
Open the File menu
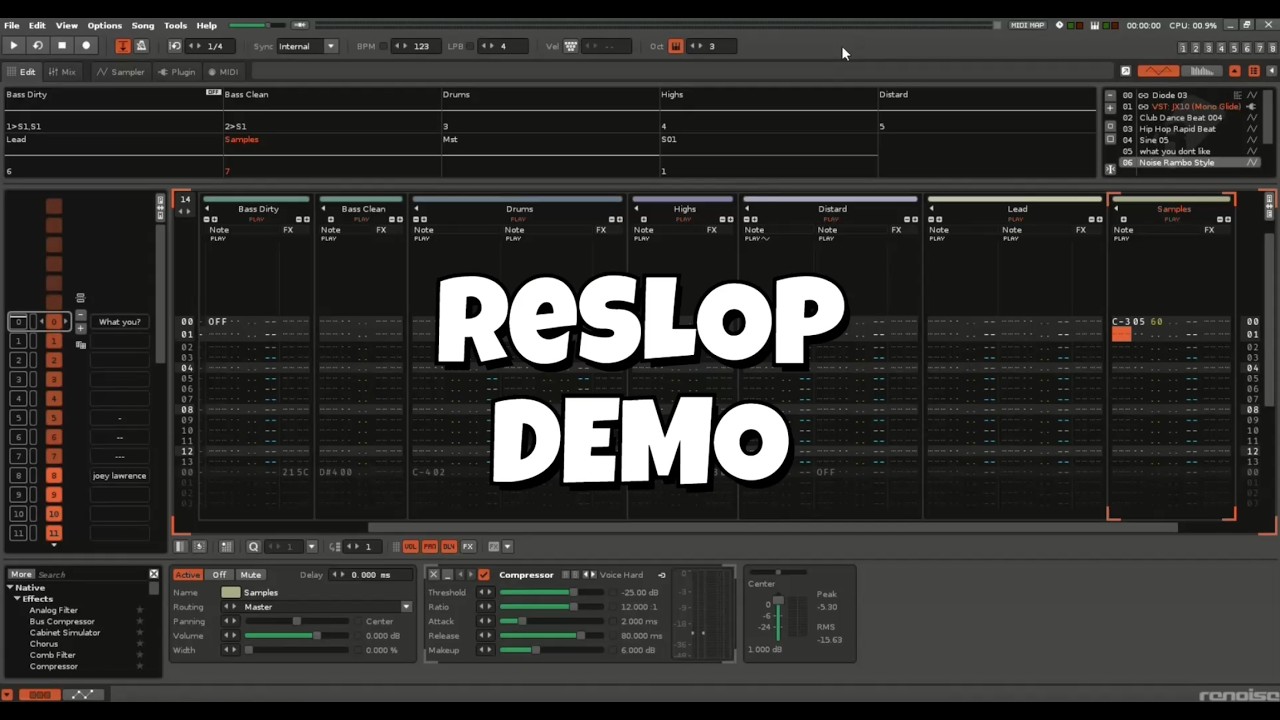(x=12, y=25)
